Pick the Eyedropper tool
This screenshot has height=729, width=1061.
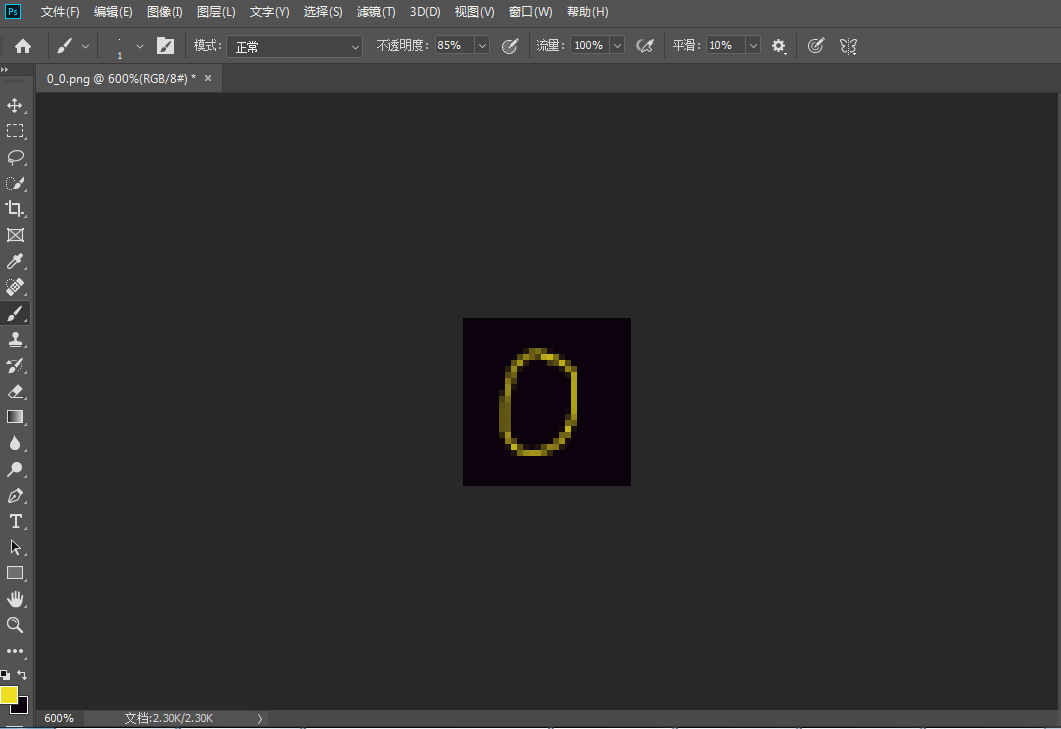tap(15, 262)
